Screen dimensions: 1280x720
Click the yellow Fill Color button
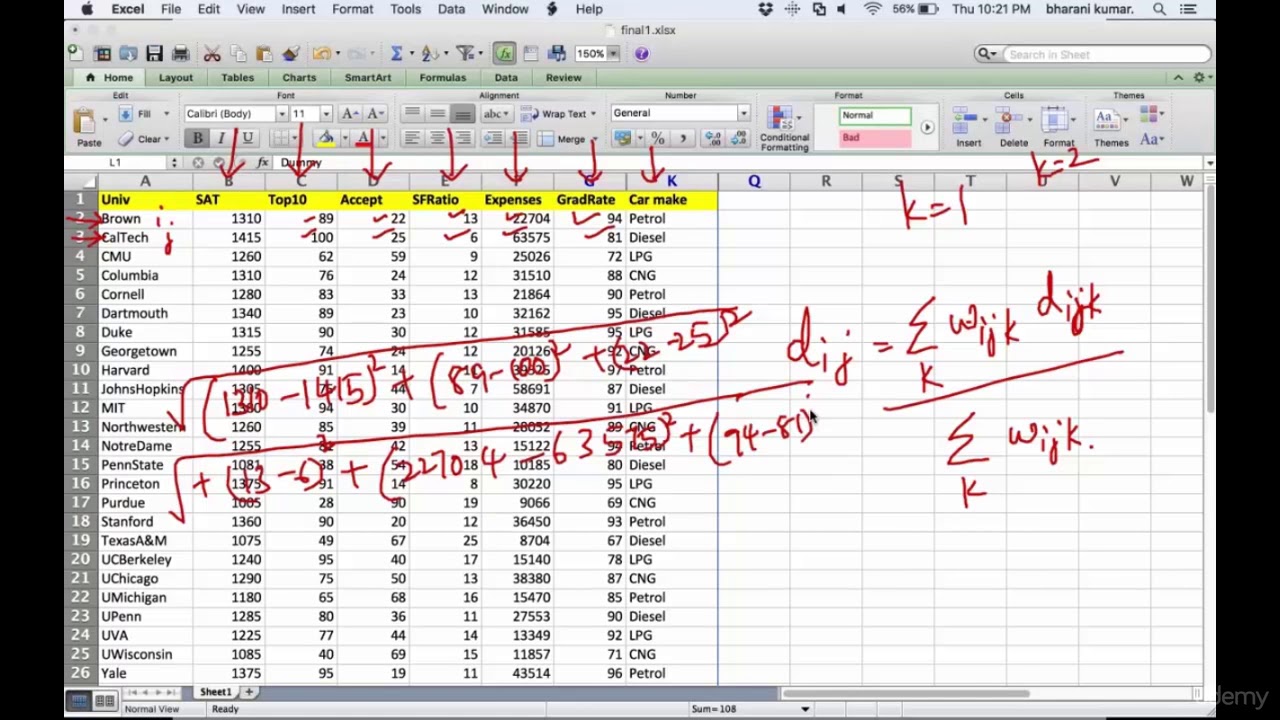pos(325,139)
